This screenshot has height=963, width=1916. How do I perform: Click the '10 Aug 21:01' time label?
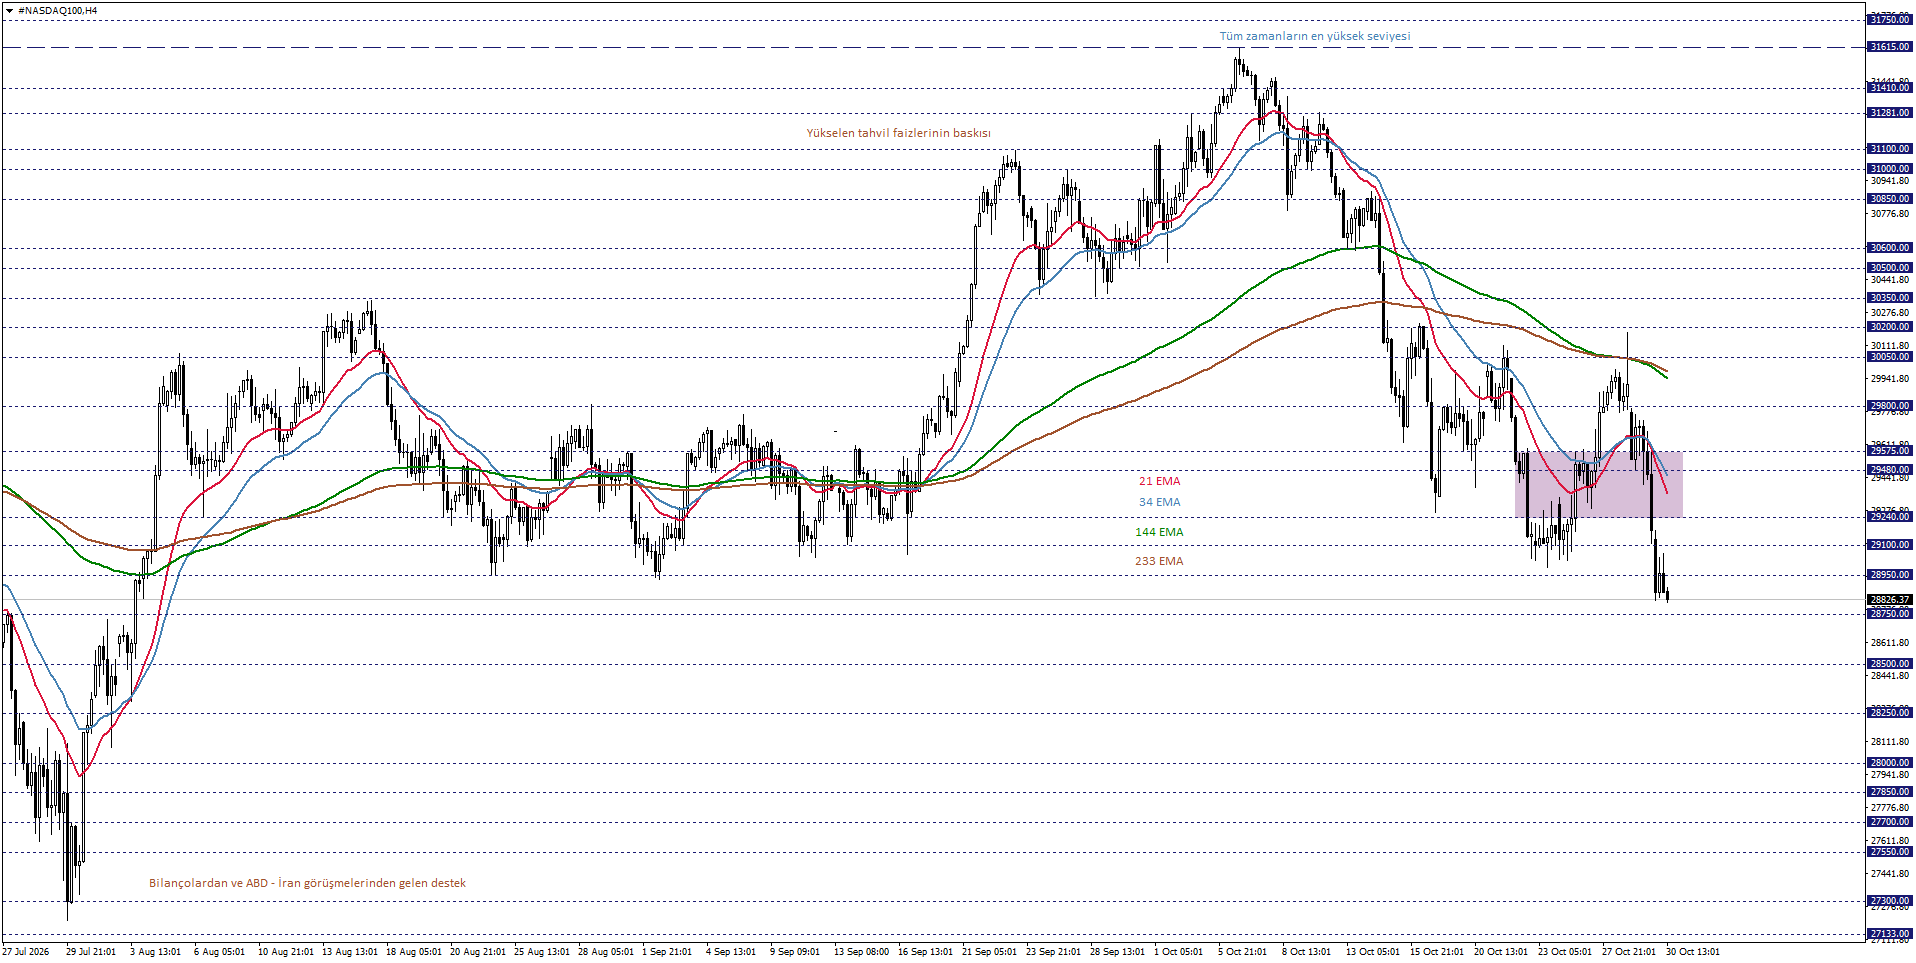pos(286,952)
